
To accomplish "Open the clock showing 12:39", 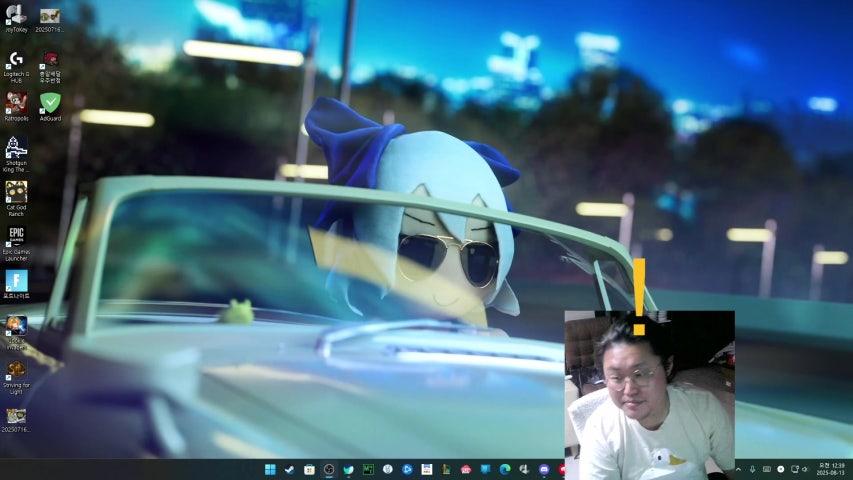I will tap(832, 469).
